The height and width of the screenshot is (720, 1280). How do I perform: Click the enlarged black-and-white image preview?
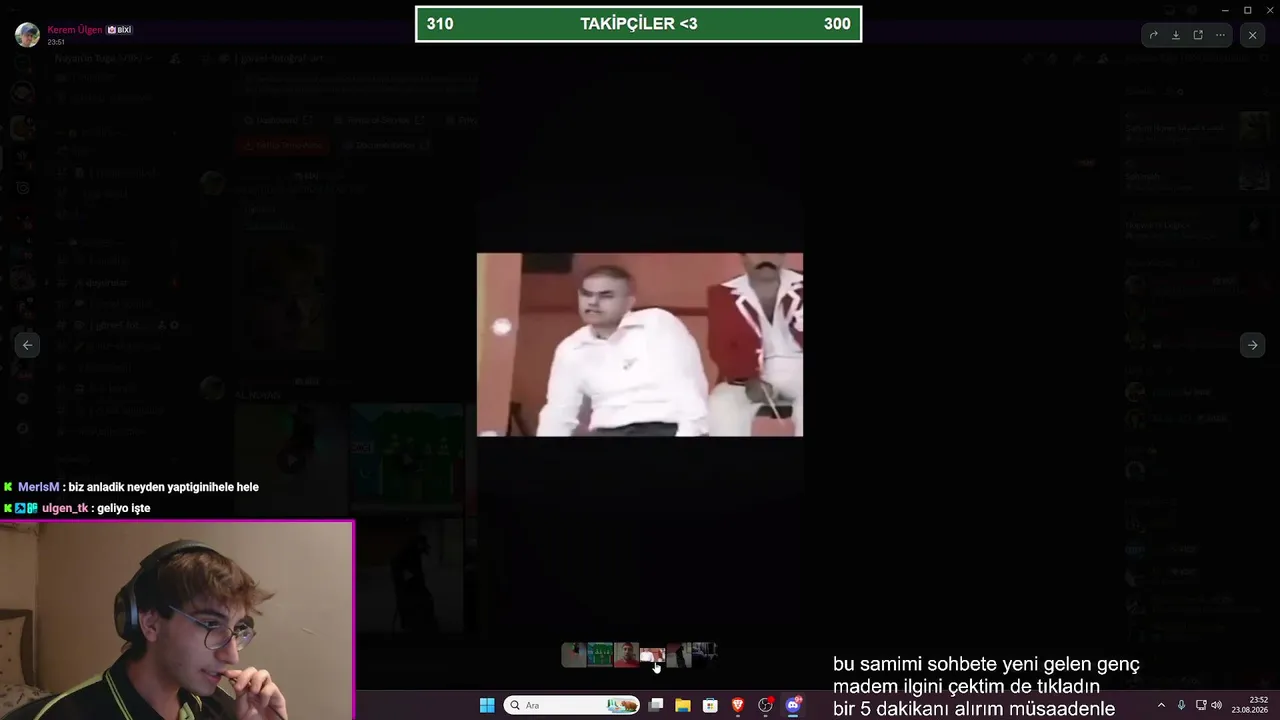pyautogui.click(x=640, y=345)
